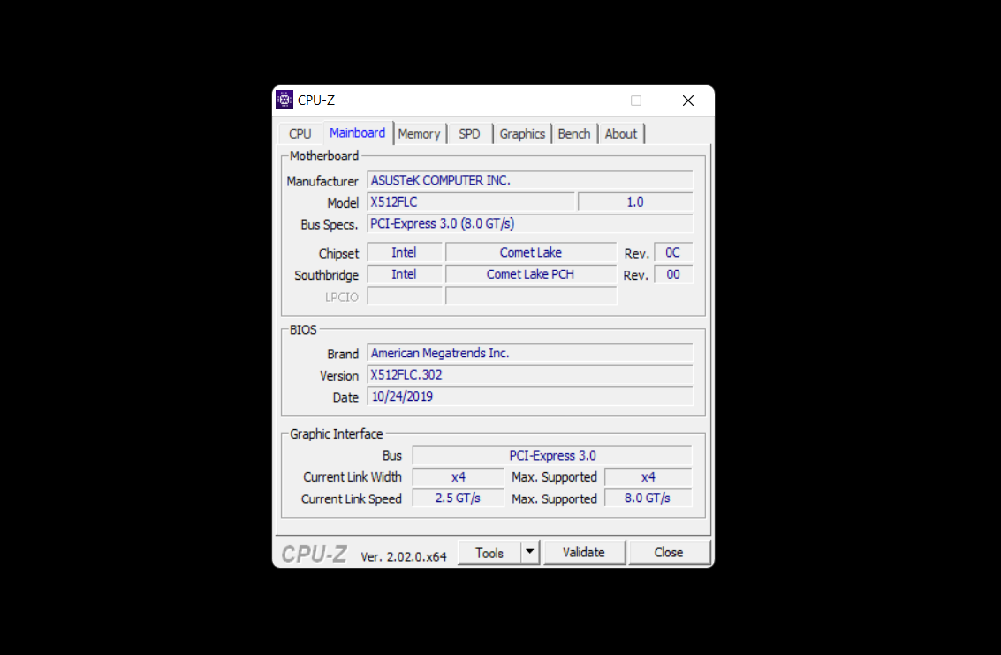Click the PCI-Express 3.0 (8.0 GT/s) bus specs field
The width and height of the screenshot is (1001, 655).
pos(530,224)
